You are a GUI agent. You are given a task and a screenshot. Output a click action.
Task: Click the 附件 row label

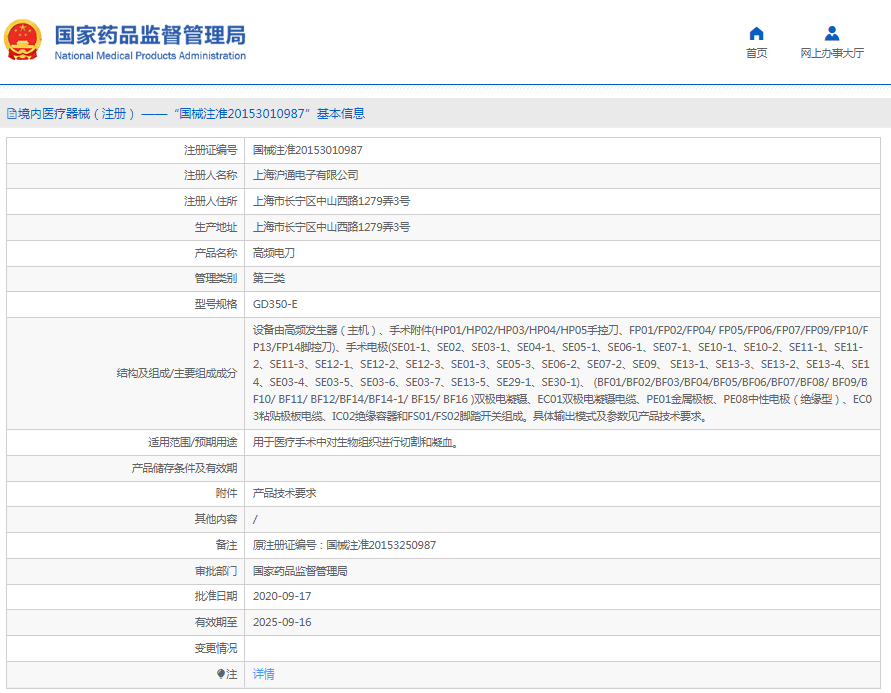coord(226,493)
